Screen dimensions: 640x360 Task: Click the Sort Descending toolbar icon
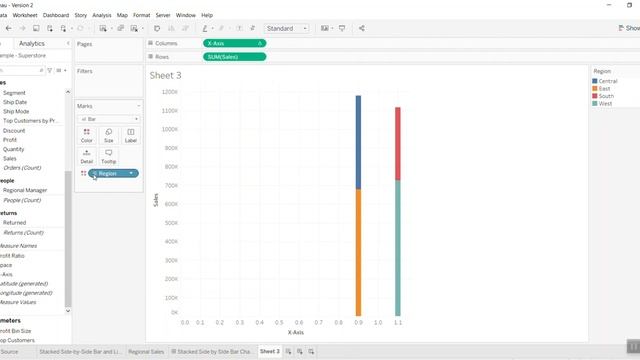[185, 28]
